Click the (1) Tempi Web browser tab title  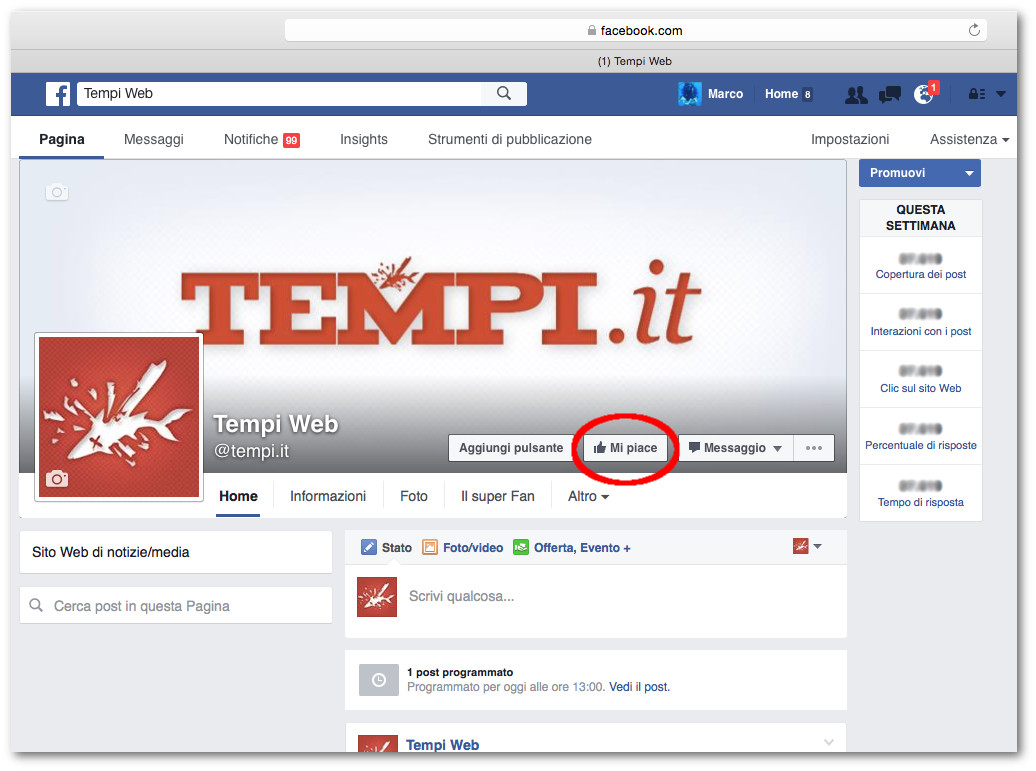(634, 61)
